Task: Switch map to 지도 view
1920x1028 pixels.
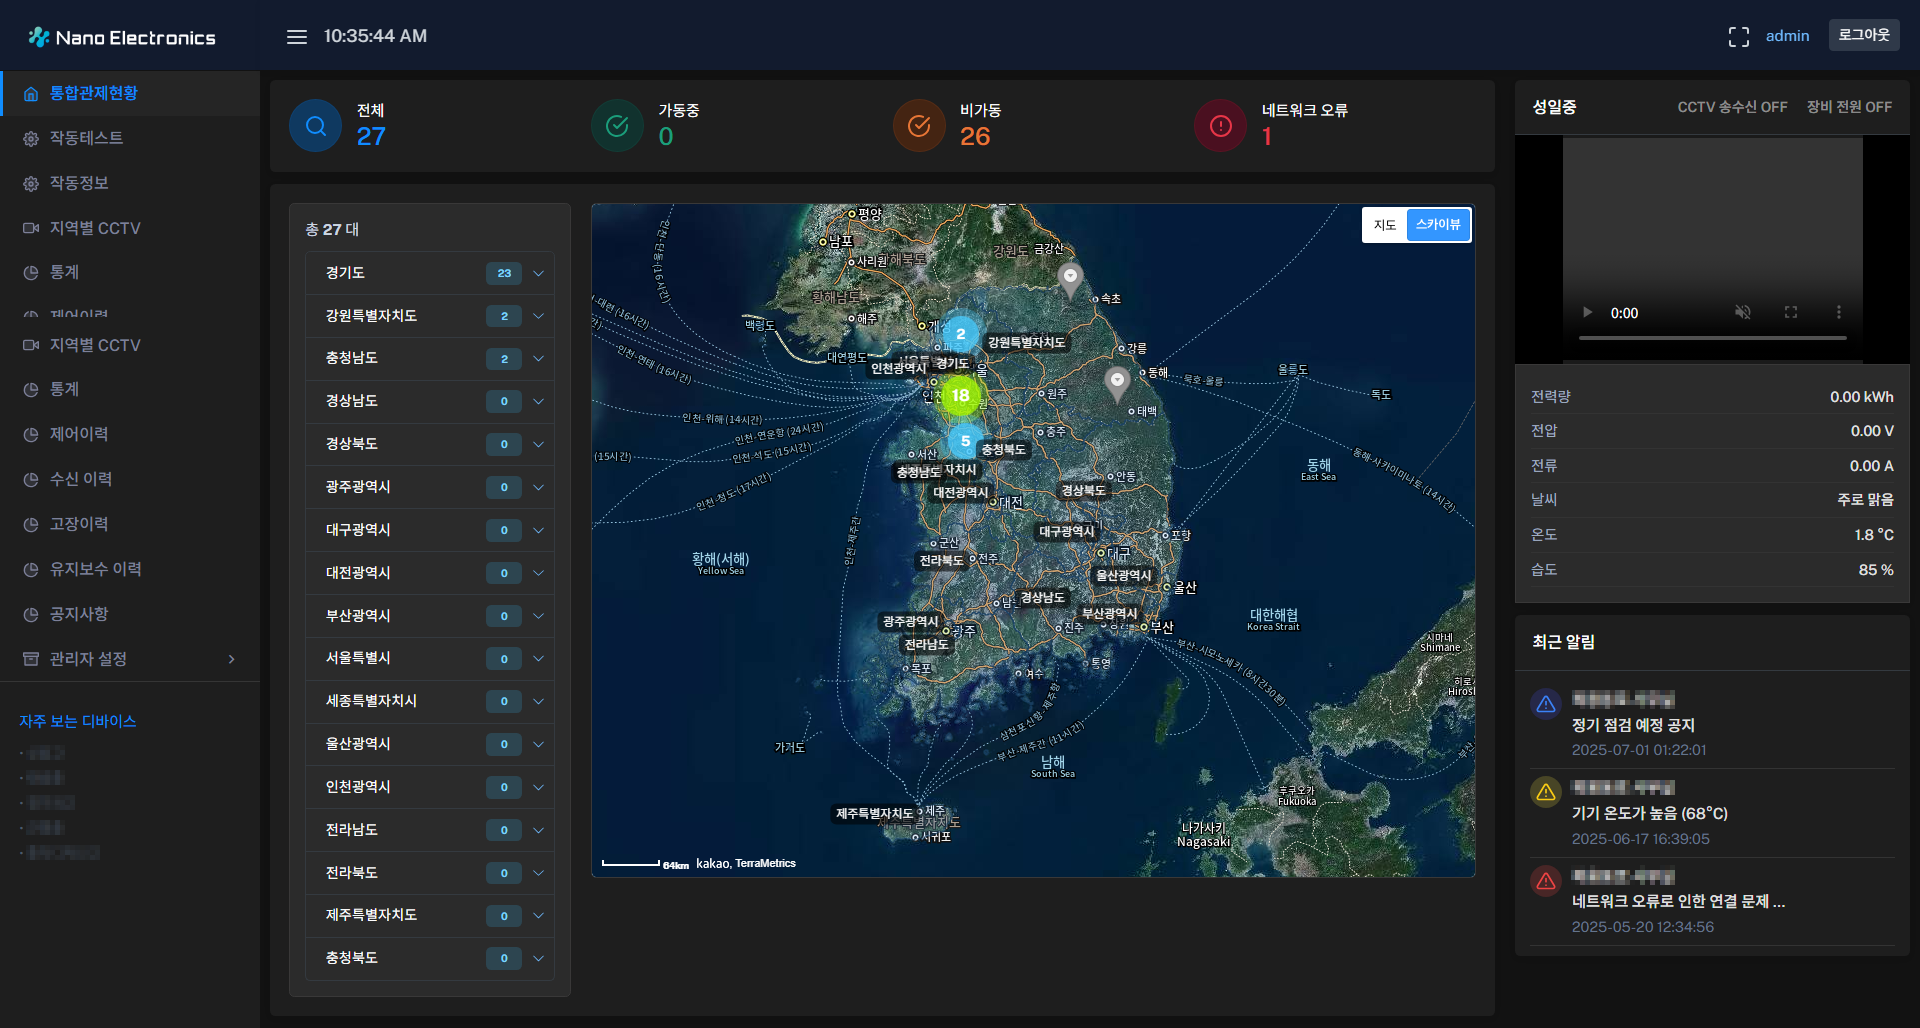Action: pos(1384,225)
